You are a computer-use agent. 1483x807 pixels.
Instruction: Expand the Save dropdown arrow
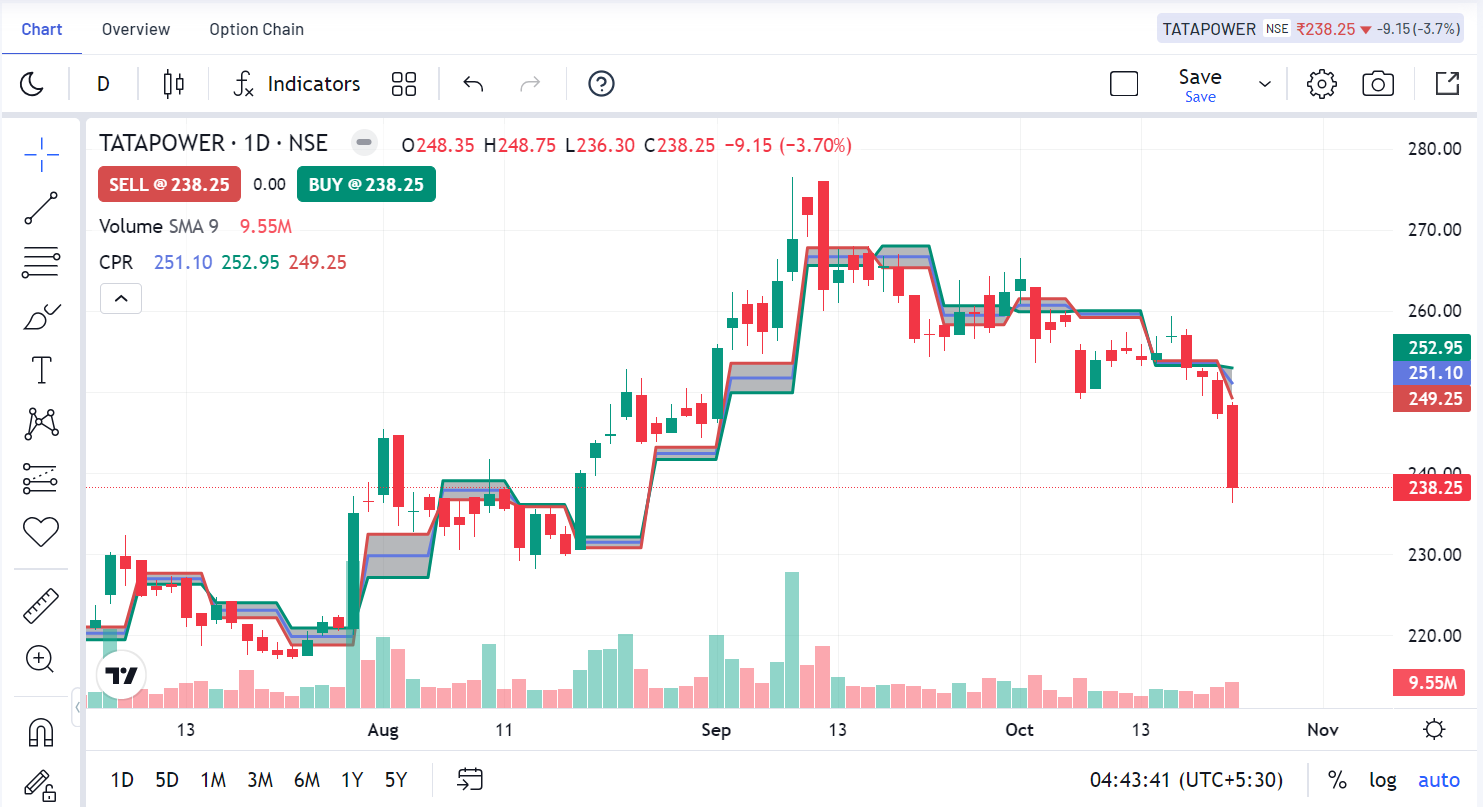(x=1265, y=84)
